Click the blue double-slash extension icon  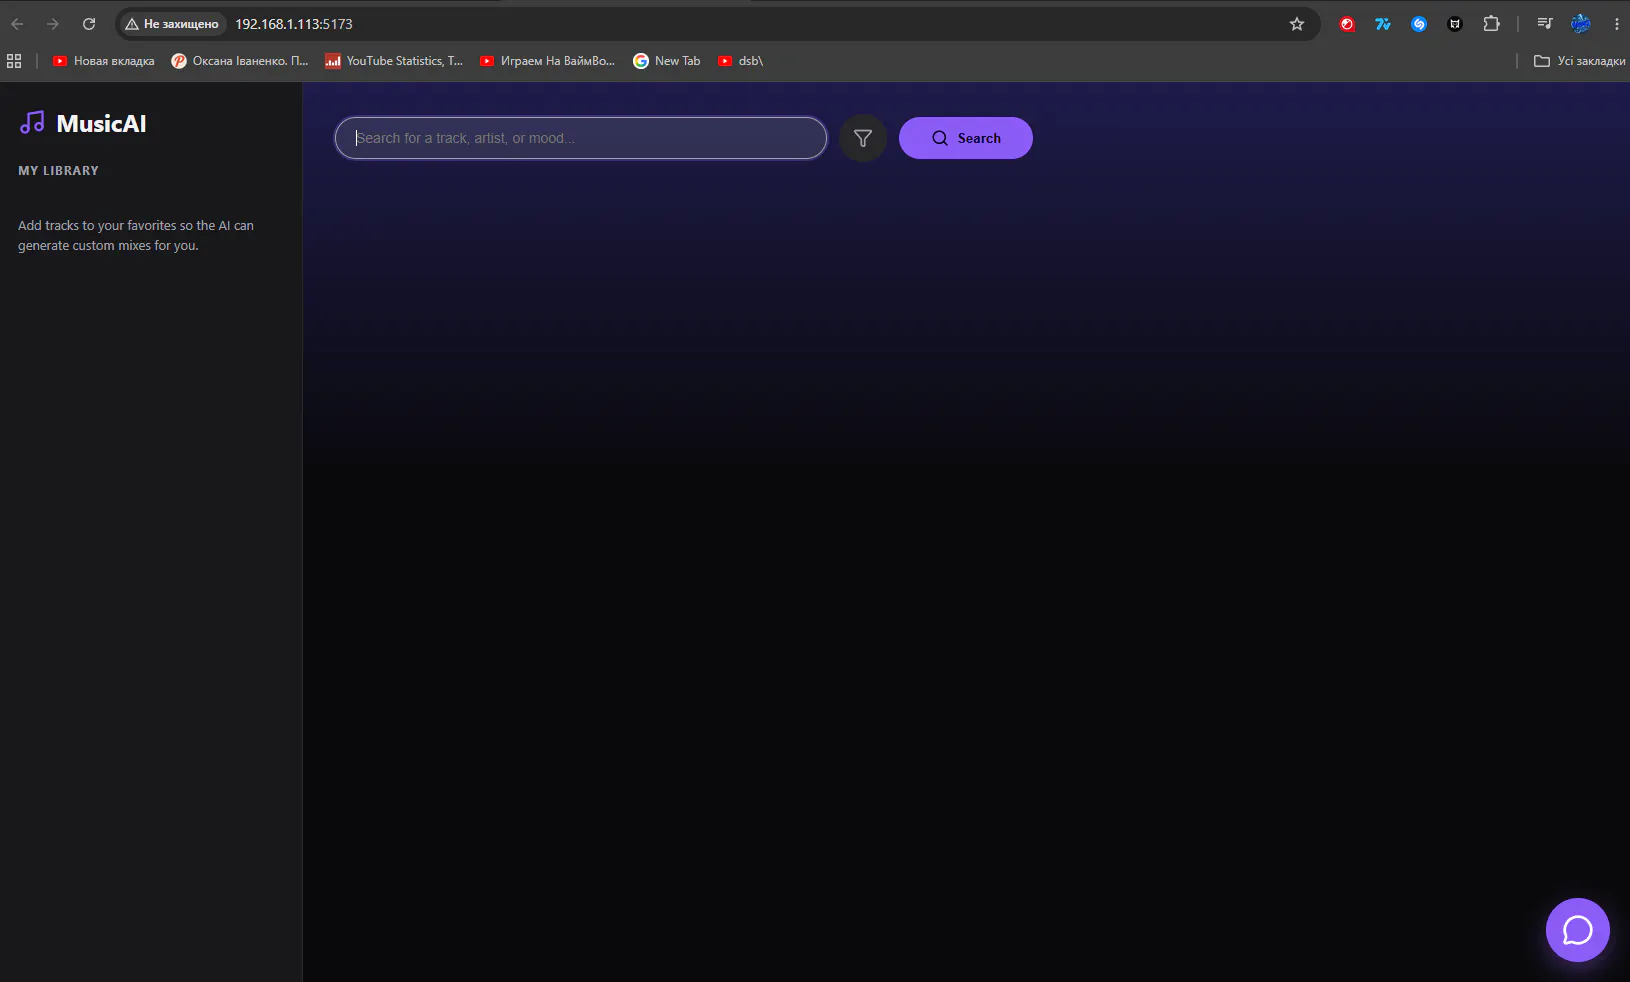pos(1383,24)
